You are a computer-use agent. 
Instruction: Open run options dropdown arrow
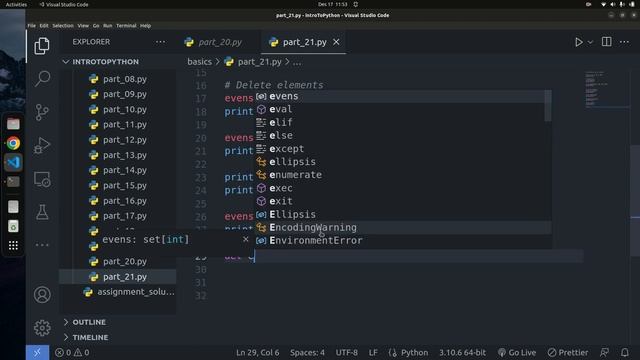[x=590, y=42]
